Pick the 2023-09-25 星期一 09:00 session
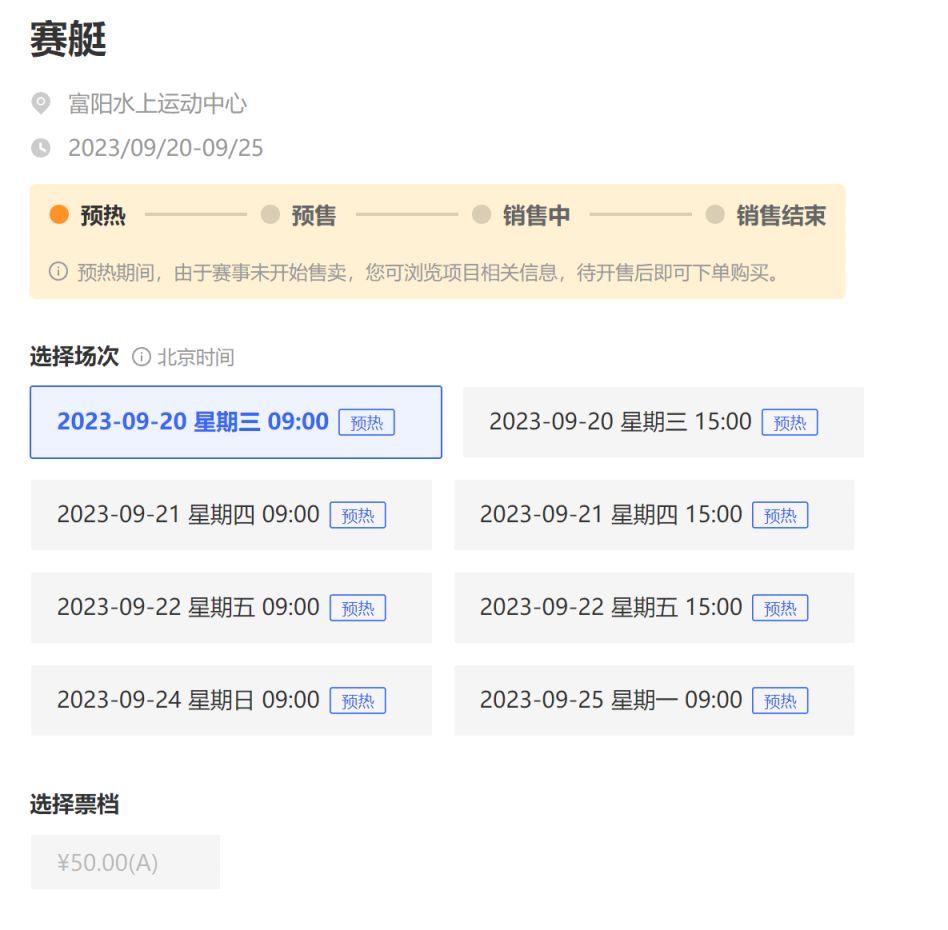Screen dimensions: 948x930 point(654,700)
